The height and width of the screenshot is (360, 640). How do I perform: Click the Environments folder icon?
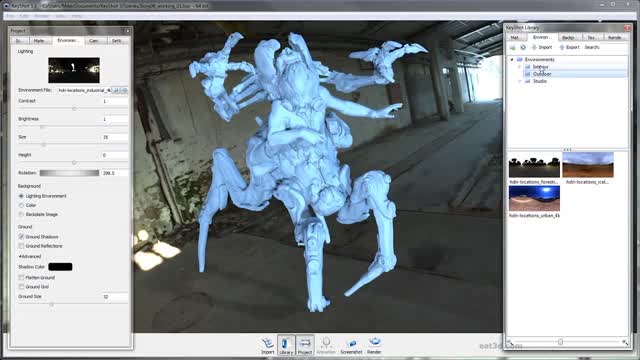[520, 60]
